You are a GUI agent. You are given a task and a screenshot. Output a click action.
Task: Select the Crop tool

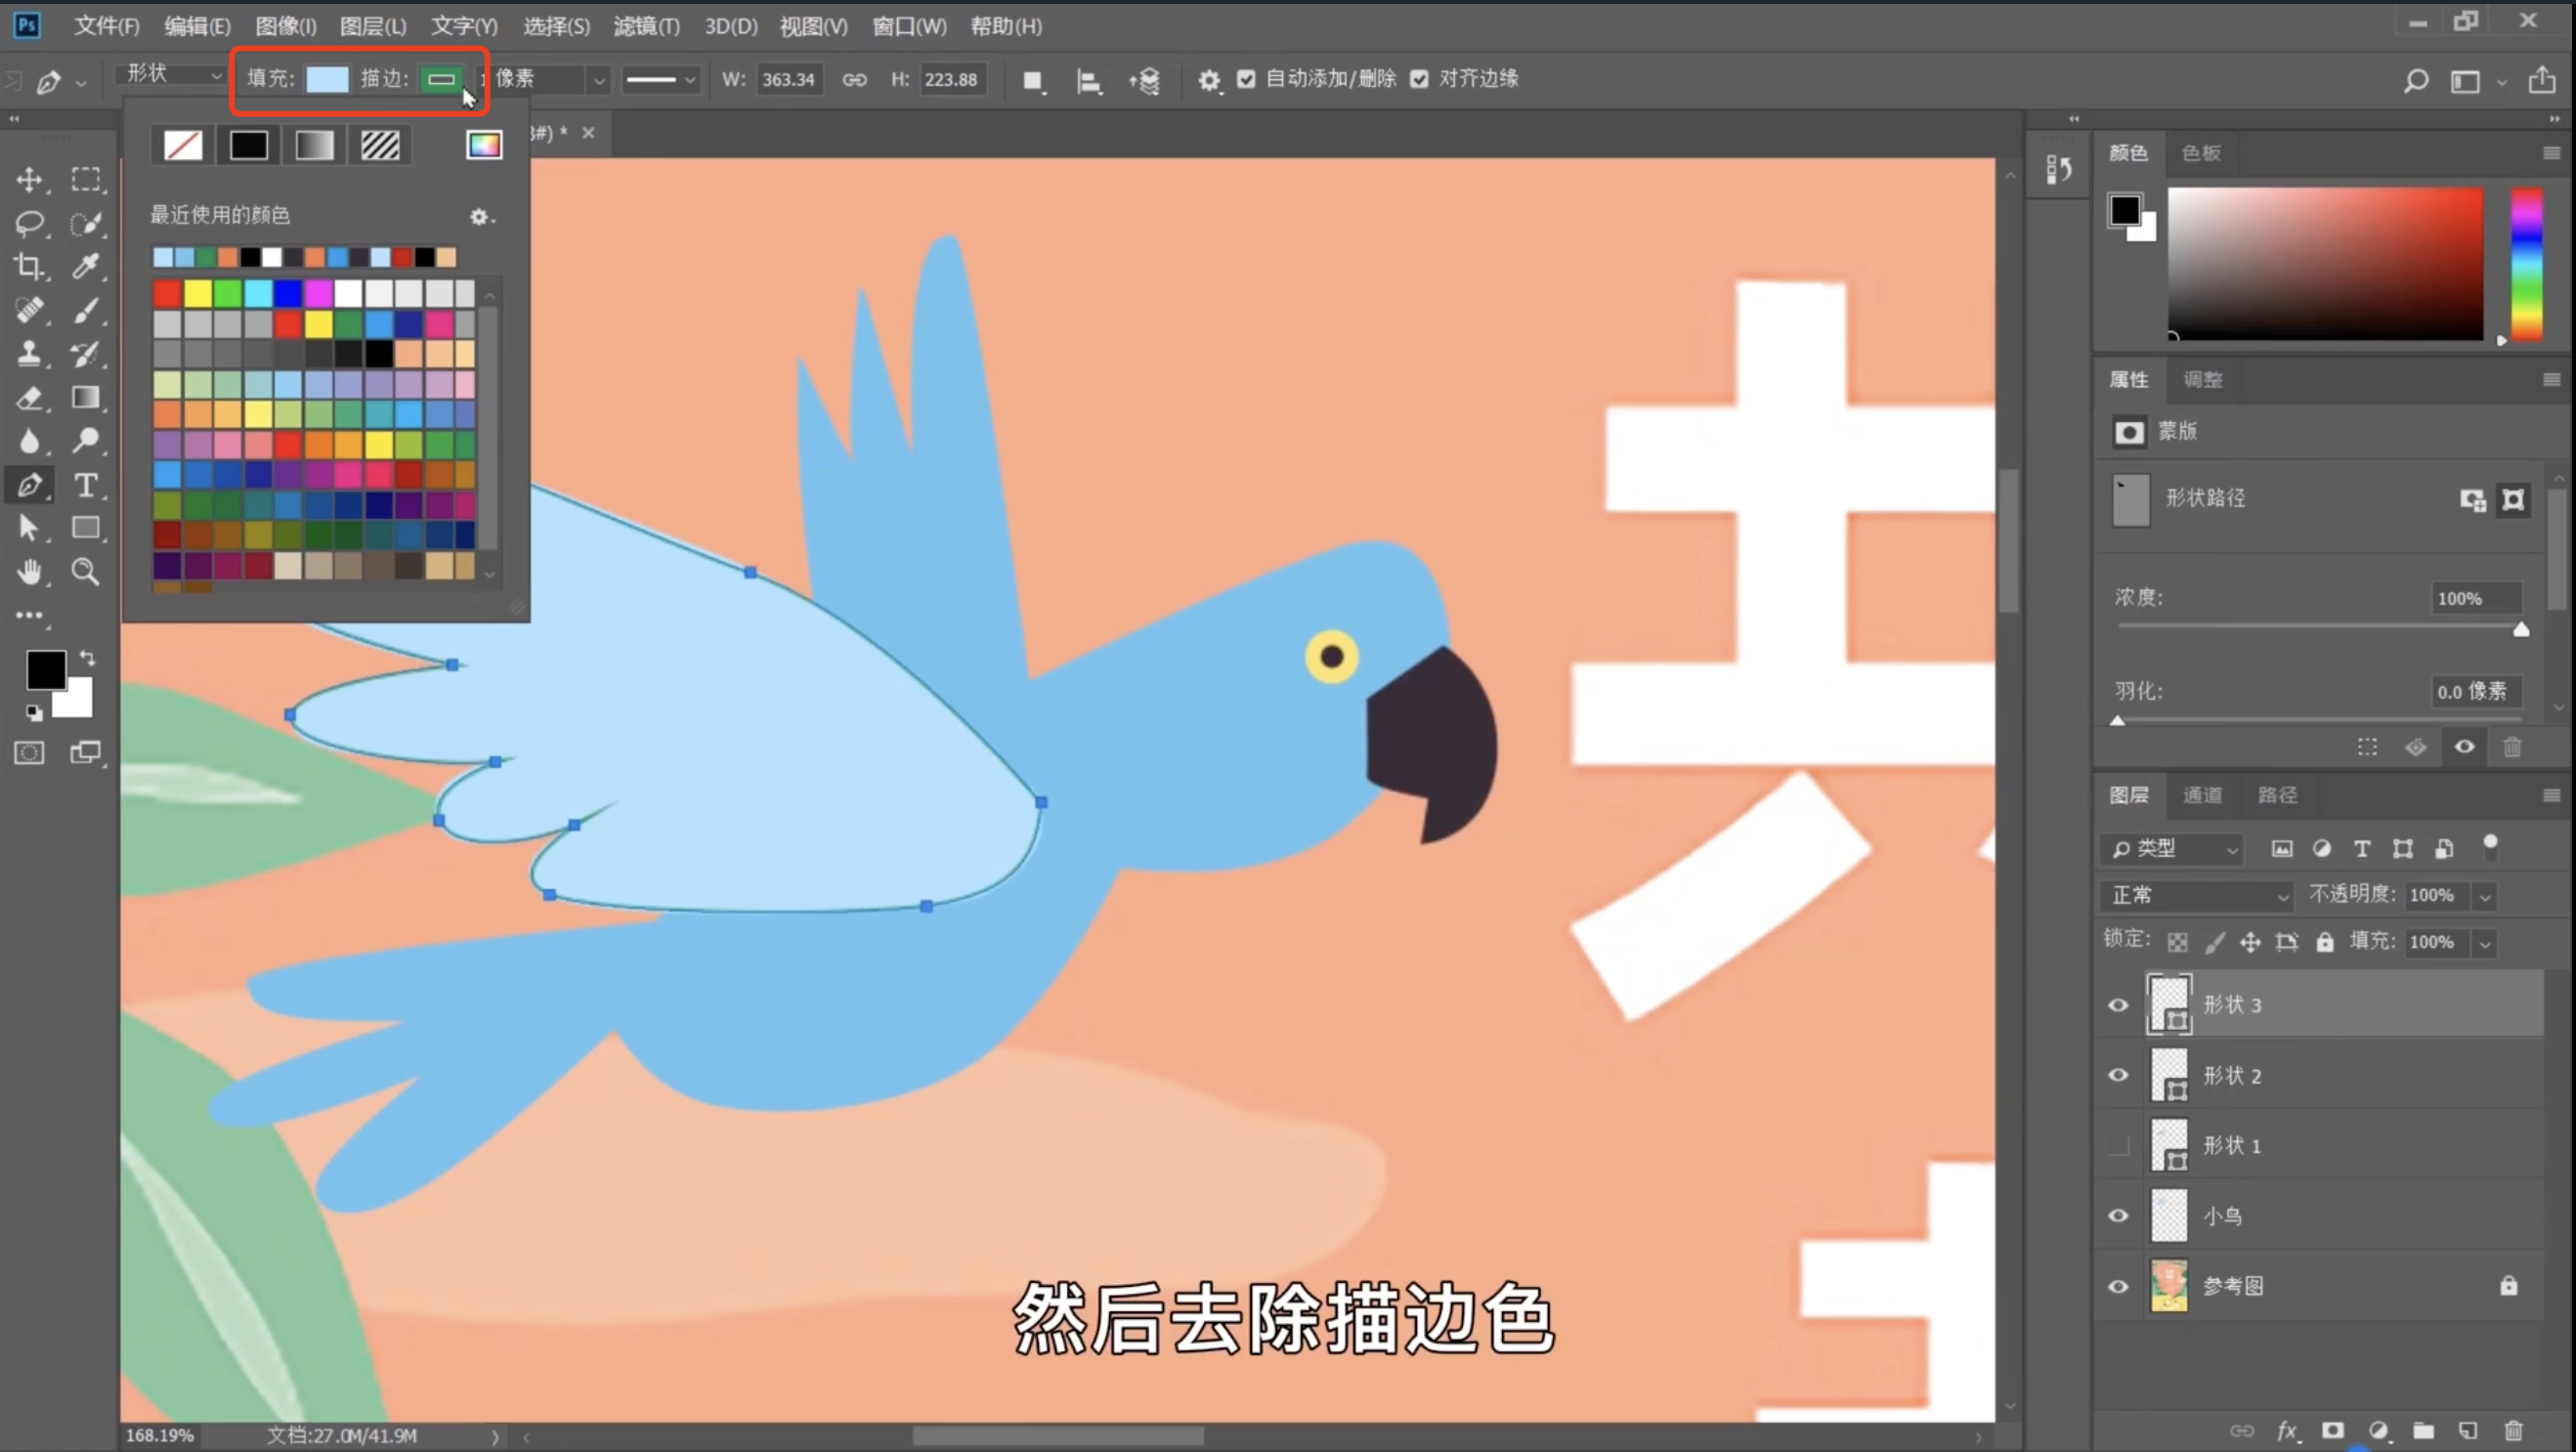[29, 266]
